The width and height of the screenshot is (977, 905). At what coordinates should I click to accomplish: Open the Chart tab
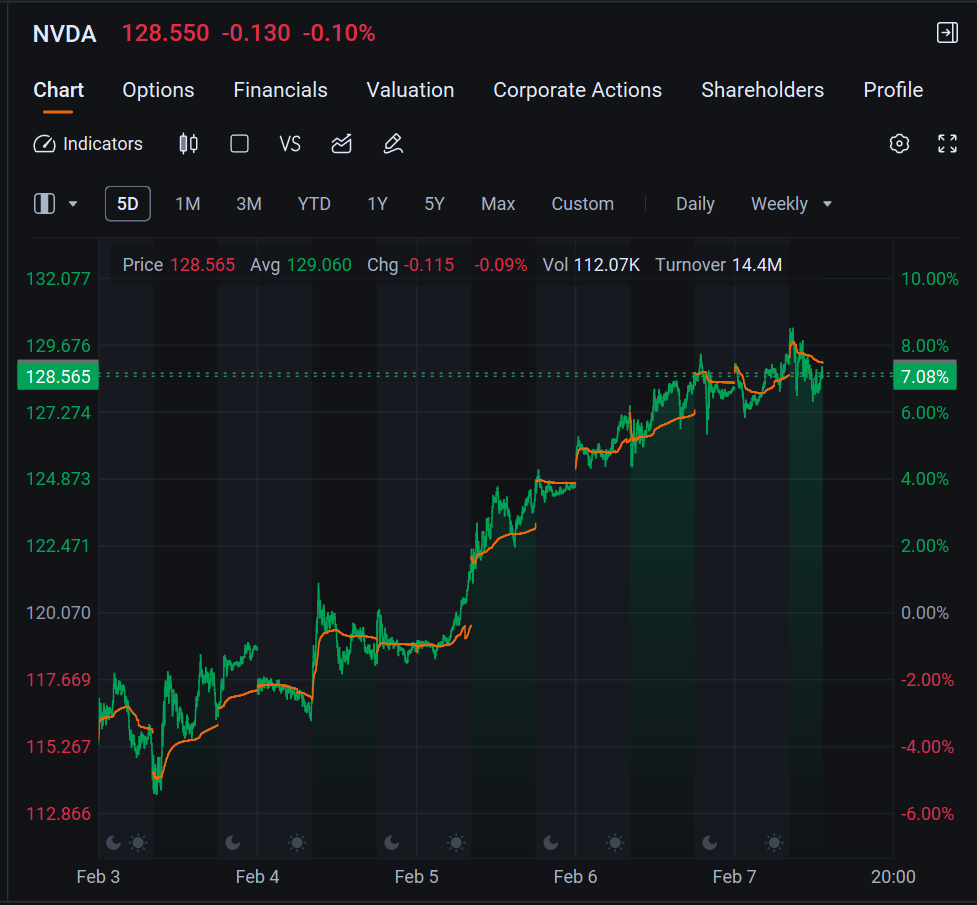58,90
